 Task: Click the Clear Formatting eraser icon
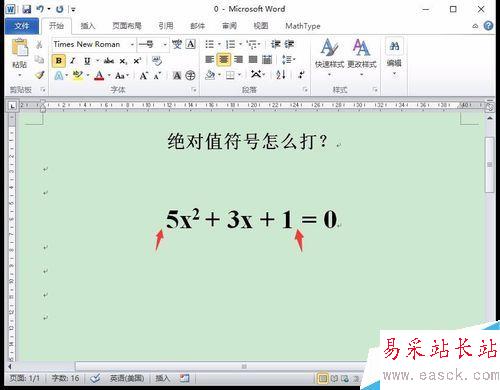pyautogui.click(x=157, y=61)
